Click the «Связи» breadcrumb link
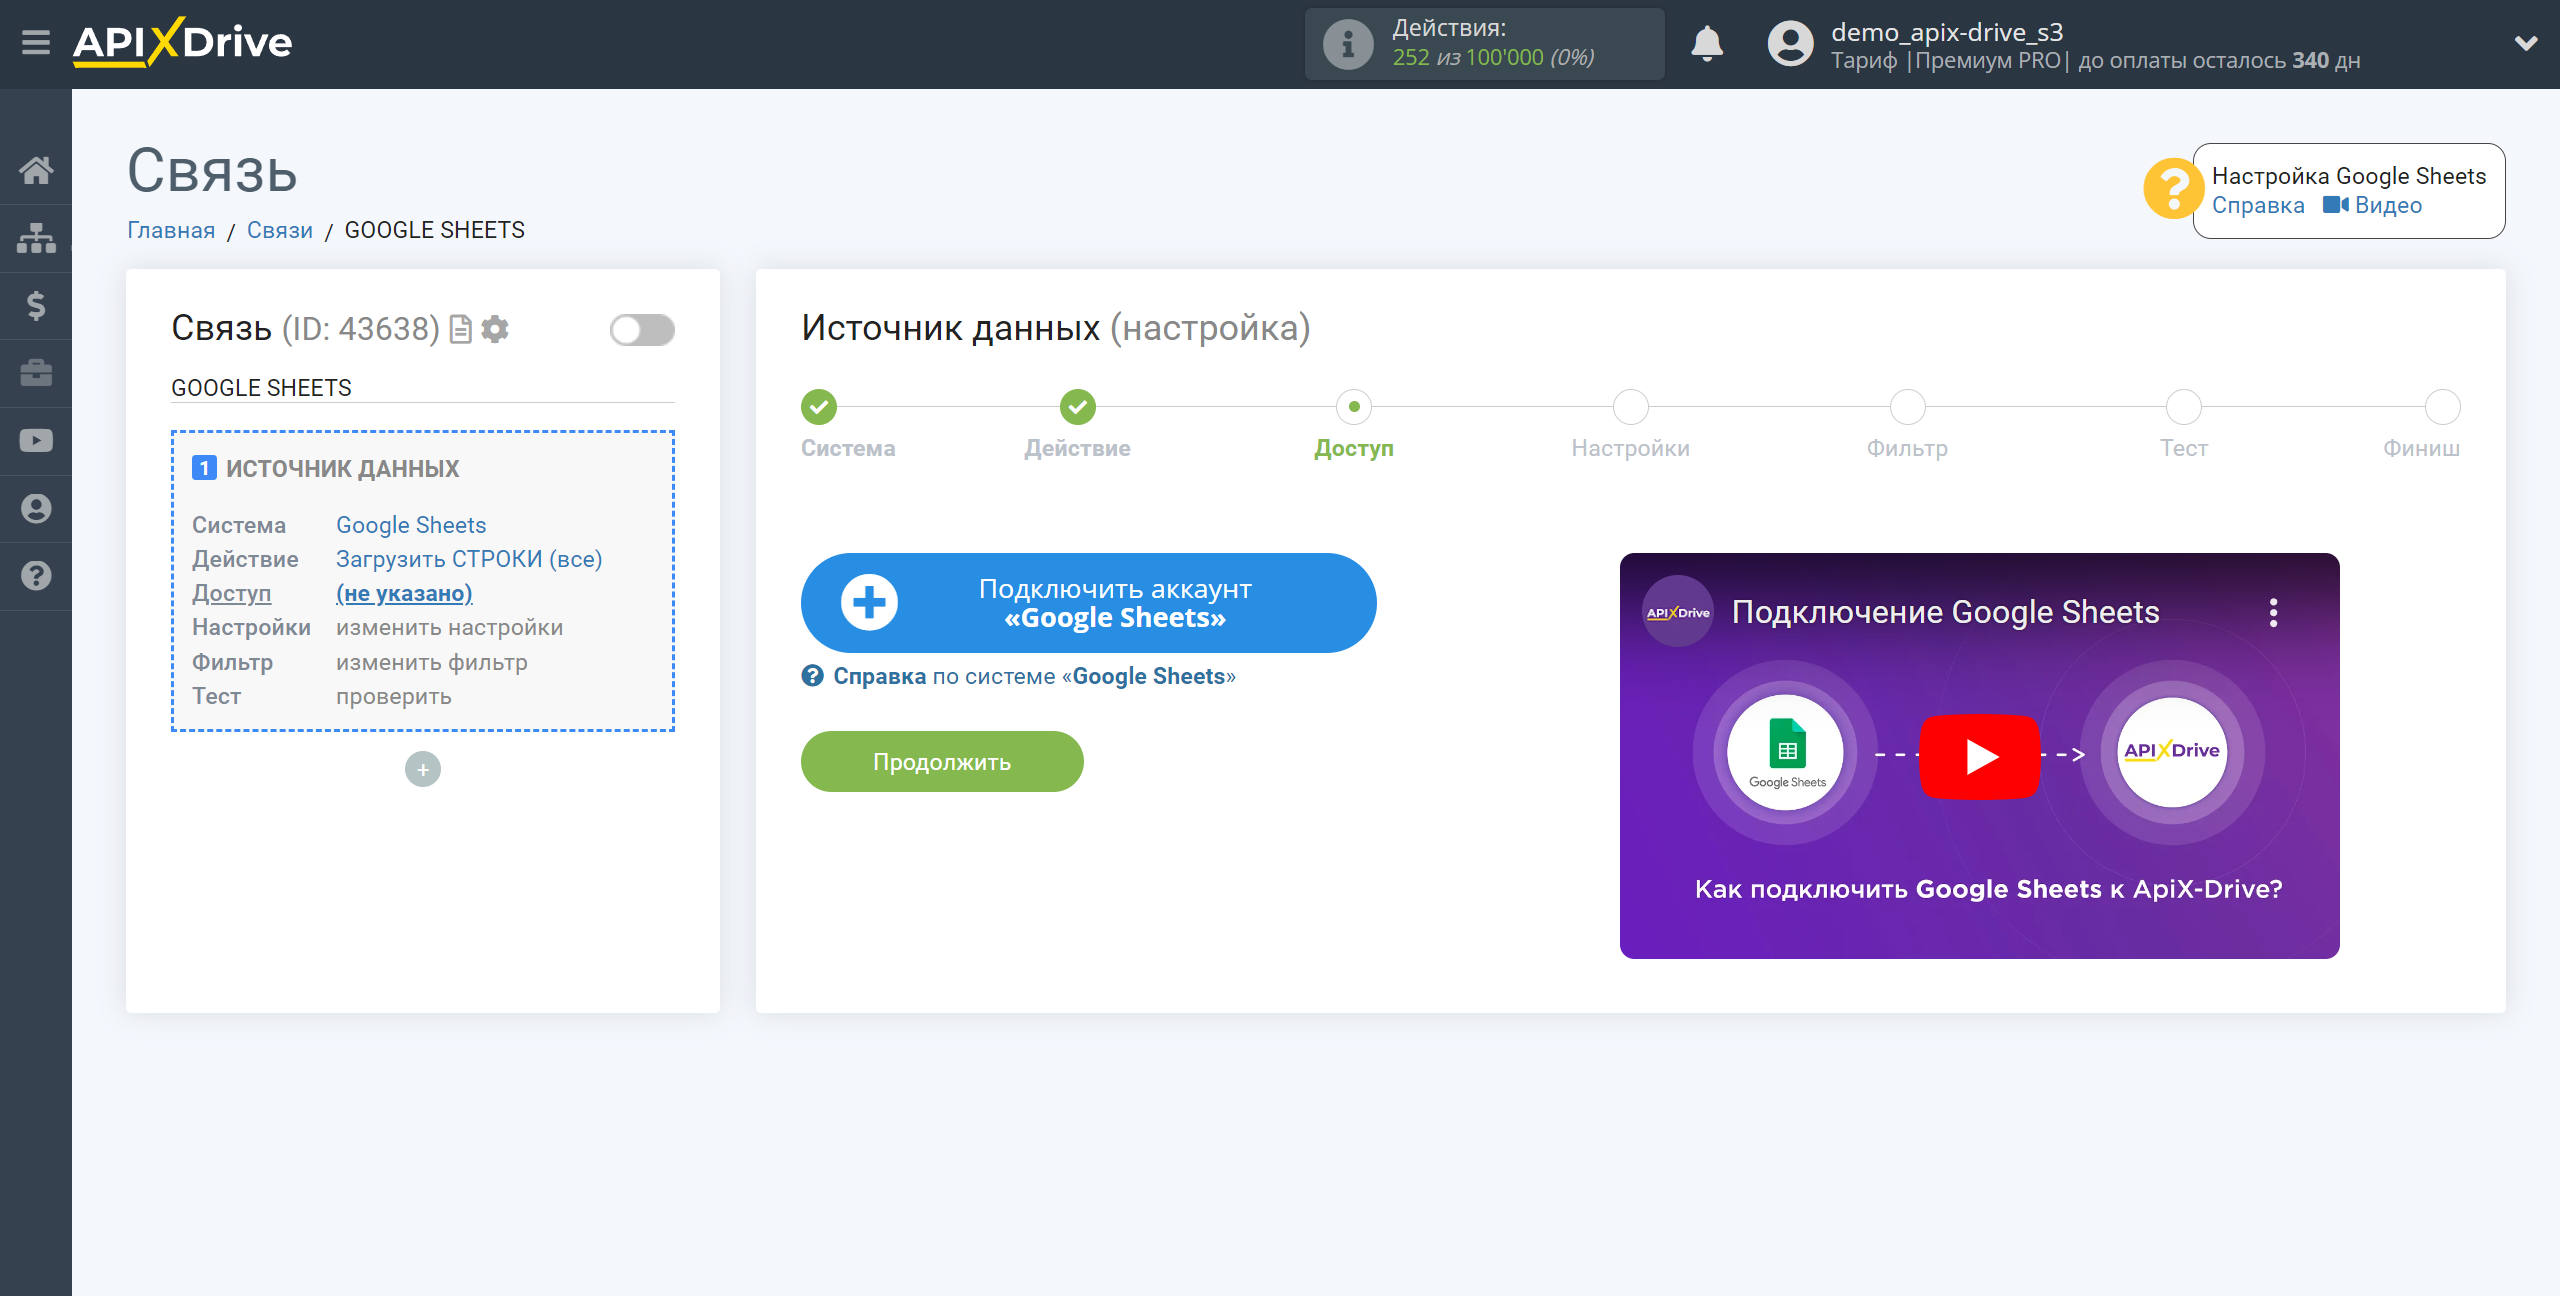Viewport: 2560px width, 1296px height. click(x=279, y=230)
